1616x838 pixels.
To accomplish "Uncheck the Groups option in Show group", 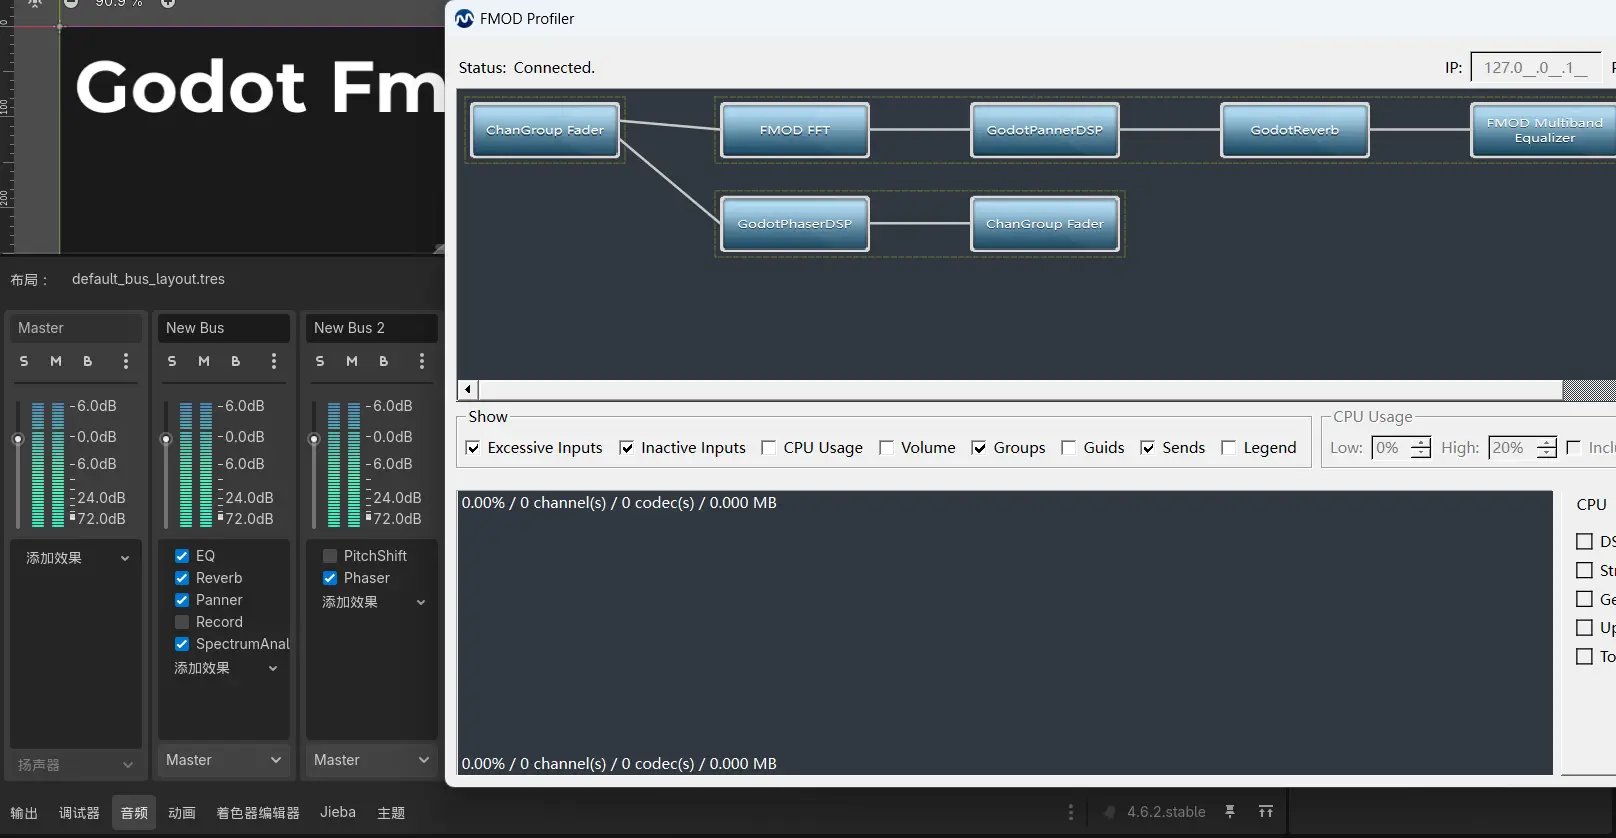I will click(x=979, y=448).
